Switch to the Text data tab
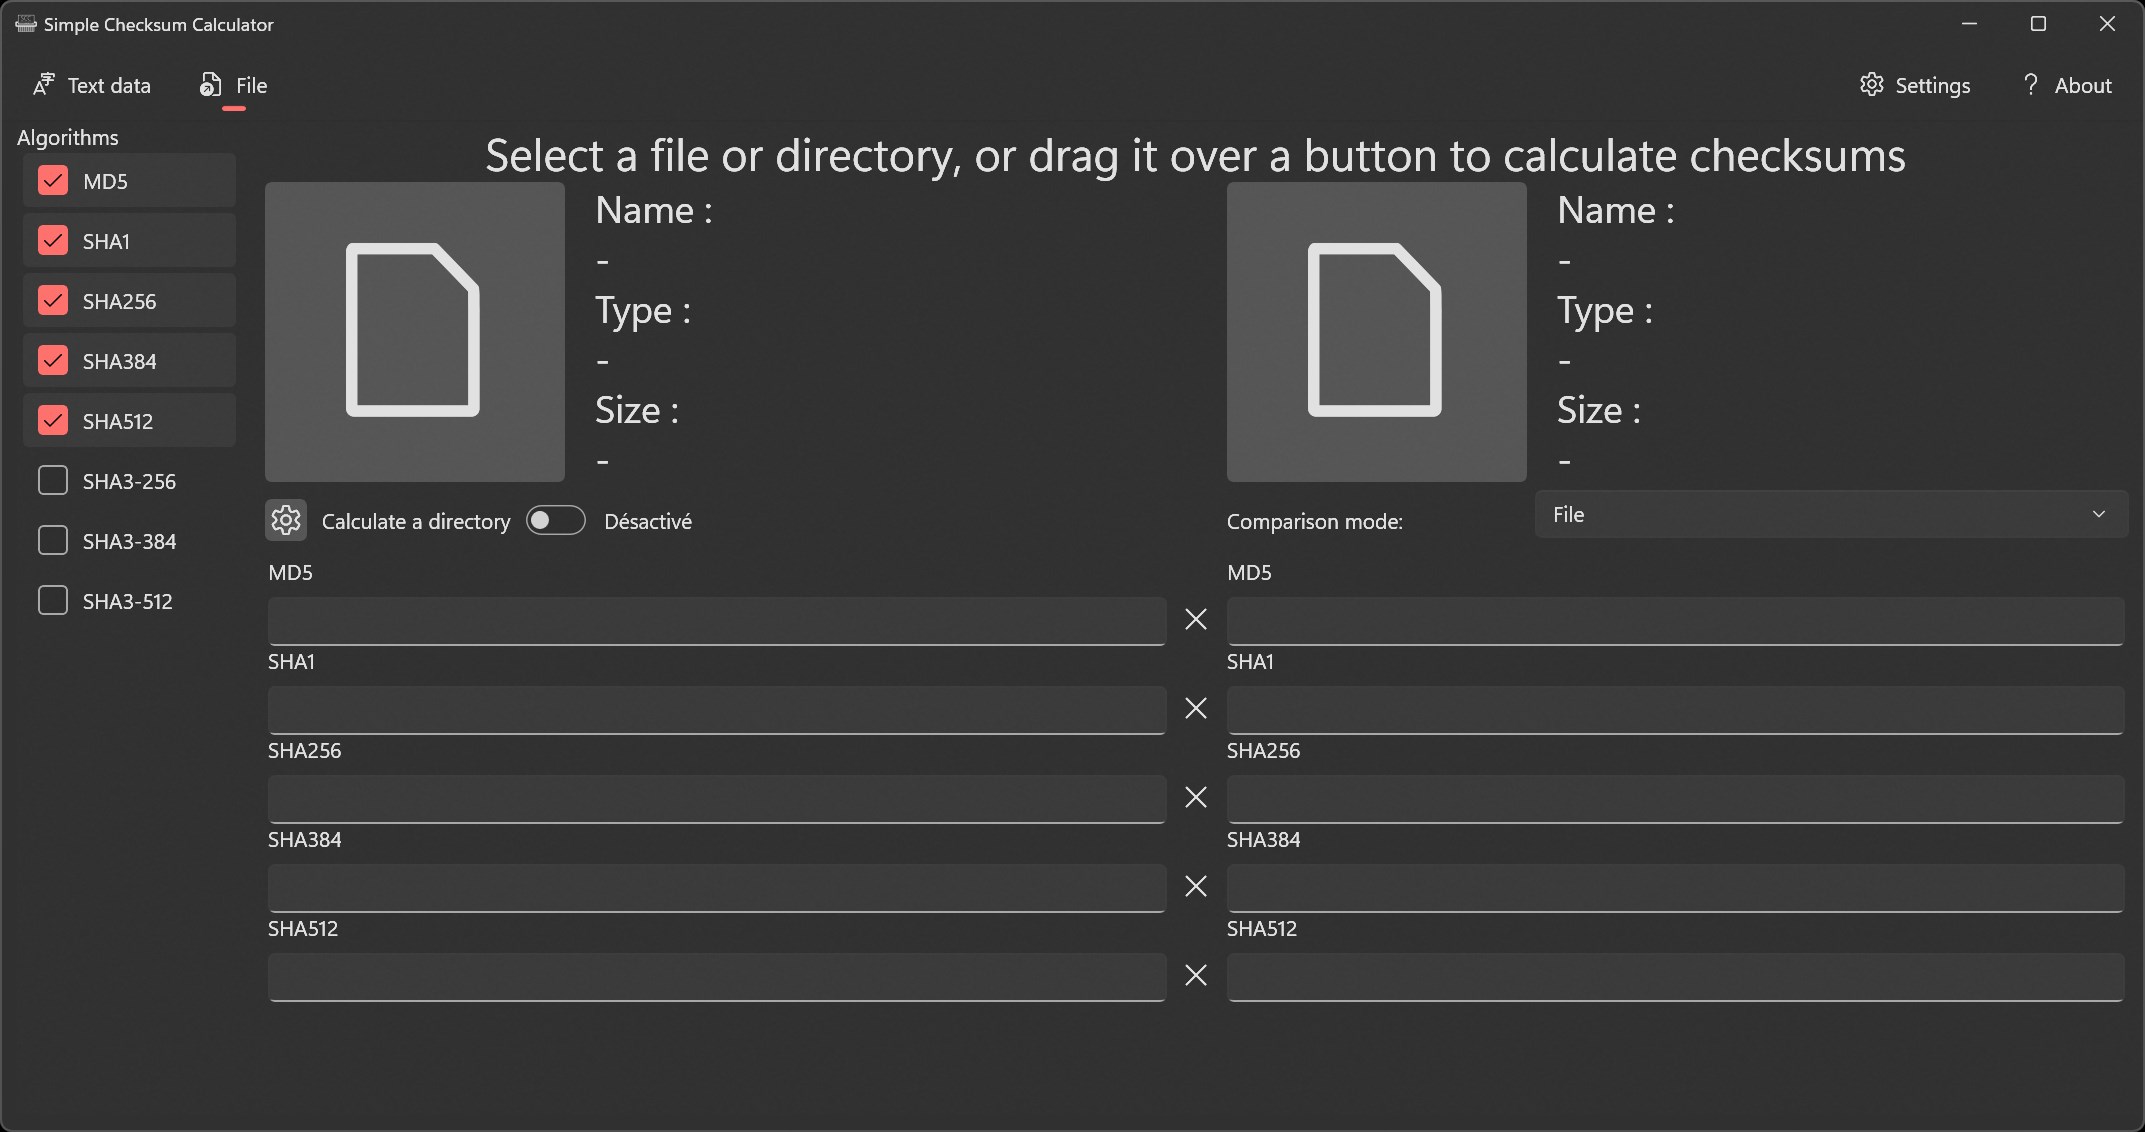 pos(92,85)
